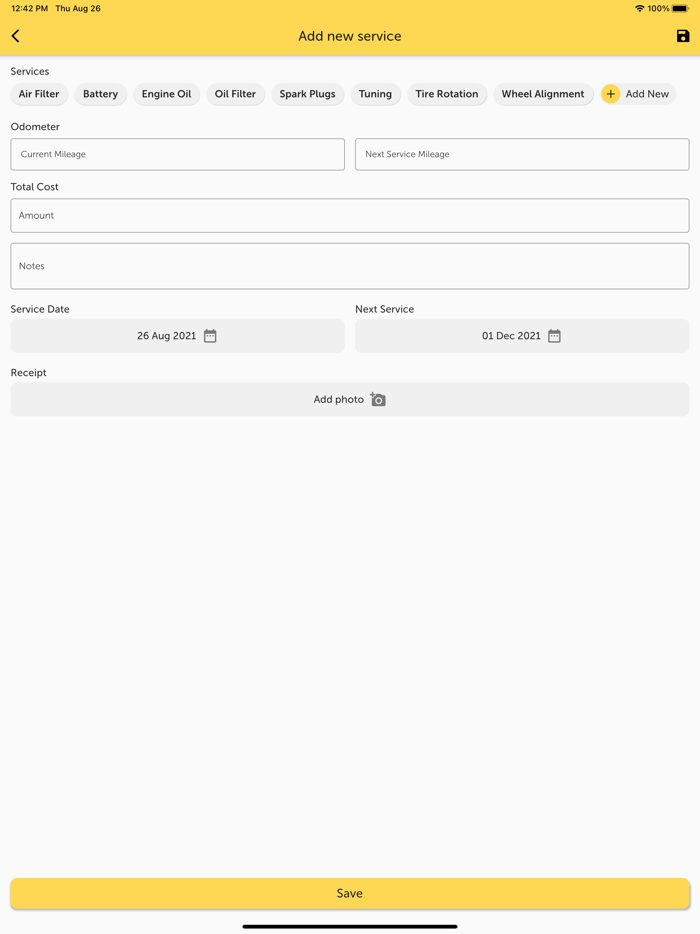This screenshot has width=700, height=934.
Task: Select the Battery service chip
Action: (100, 94)
